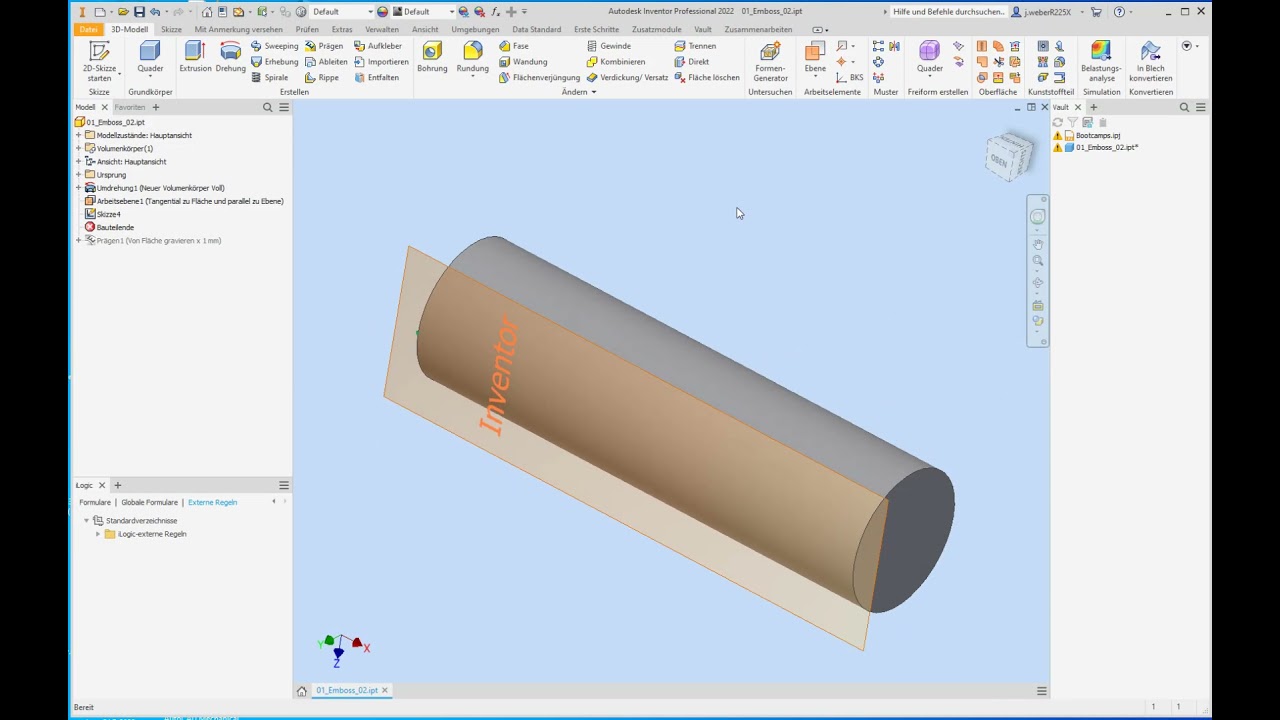Click Fläche löschen delete face tool
Image resolution: width=1280 pixels, height=720 pixels.
pos(707,77)
